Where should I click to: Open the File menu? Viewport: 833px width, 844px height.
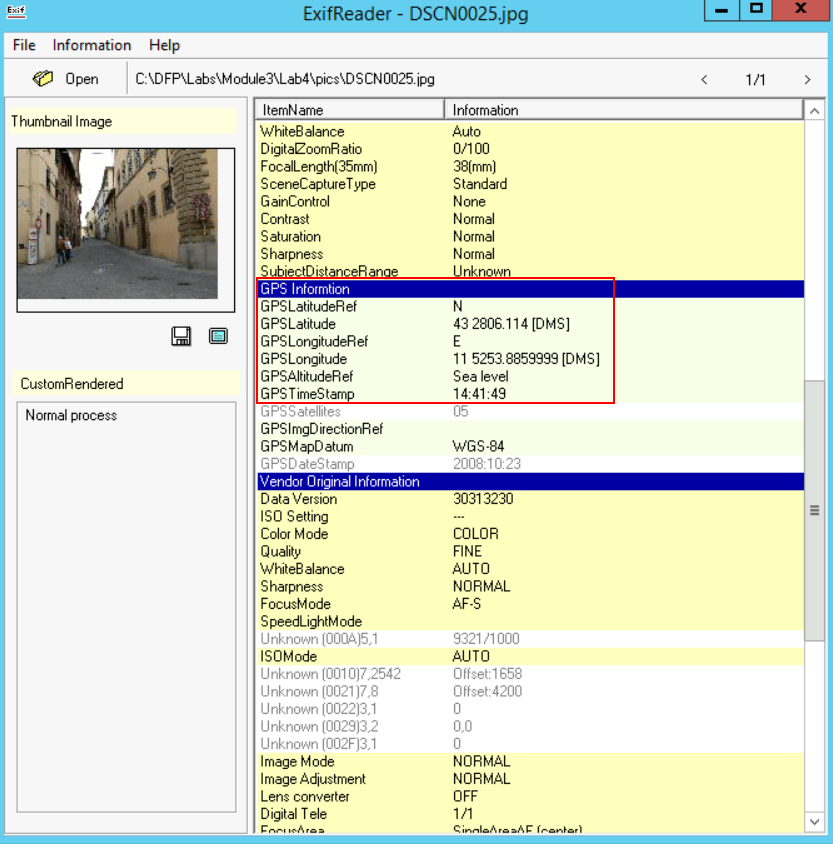click(24, 45)
